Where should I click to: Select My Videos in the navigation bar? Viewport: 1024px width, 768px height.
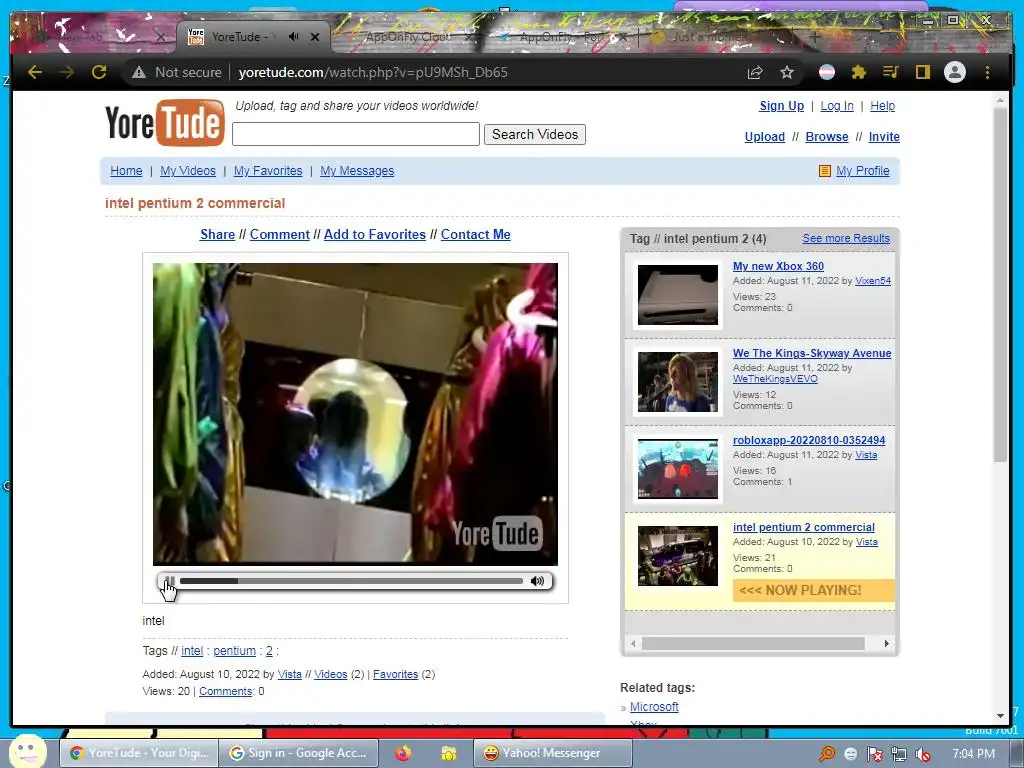coord(187,170)
